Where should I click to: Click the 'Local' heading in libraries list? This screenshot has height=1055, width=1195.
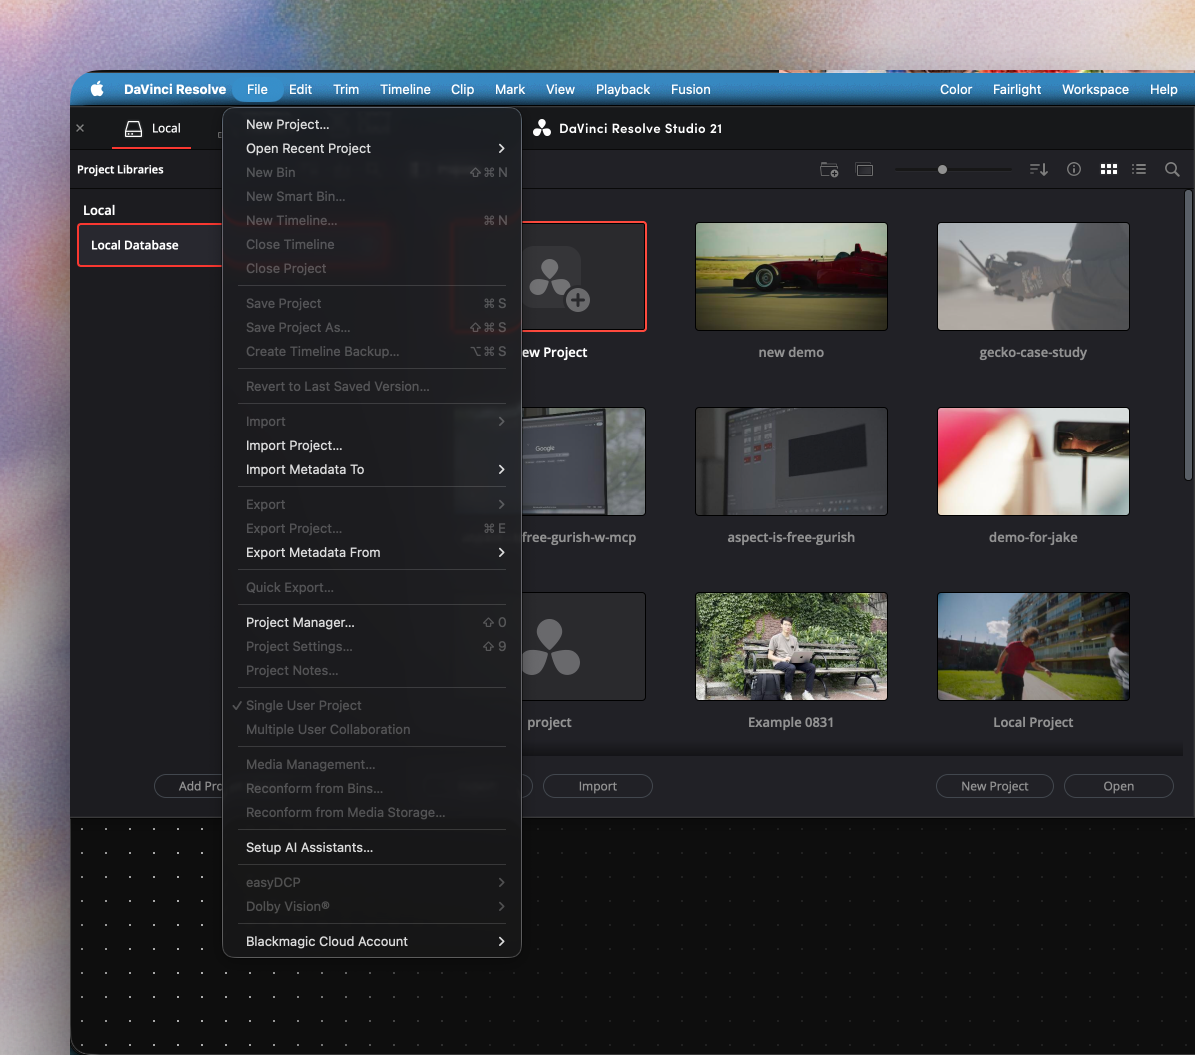point(99,210)
